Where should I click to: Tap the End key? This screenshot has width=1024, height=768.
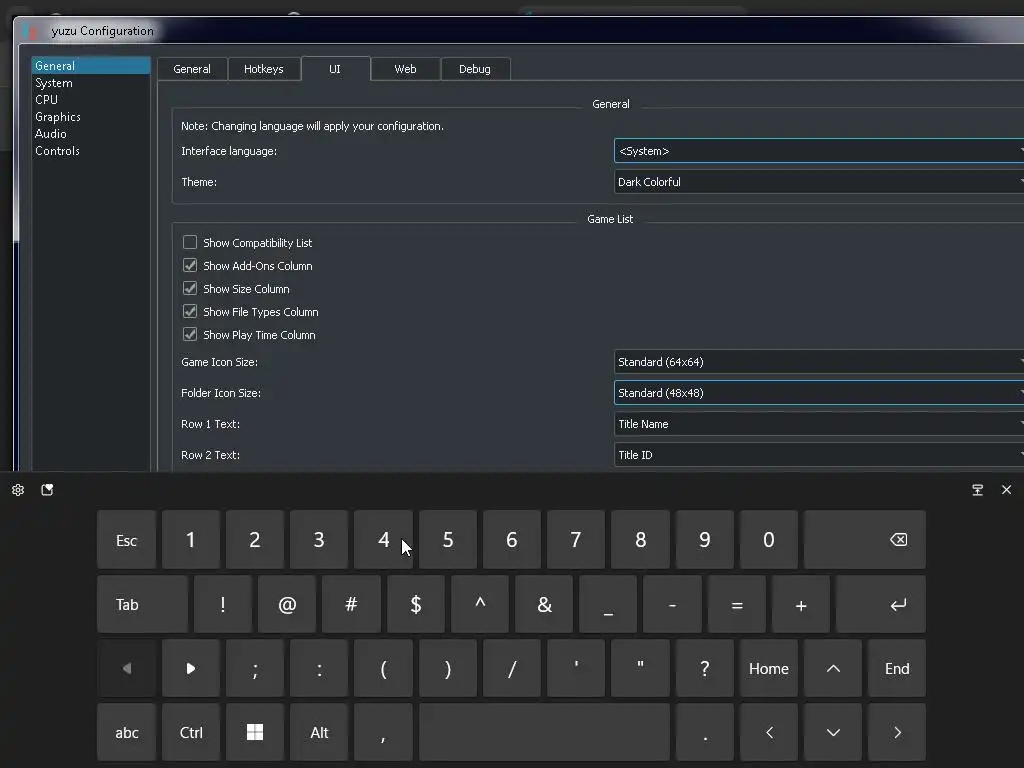(897, 668)
